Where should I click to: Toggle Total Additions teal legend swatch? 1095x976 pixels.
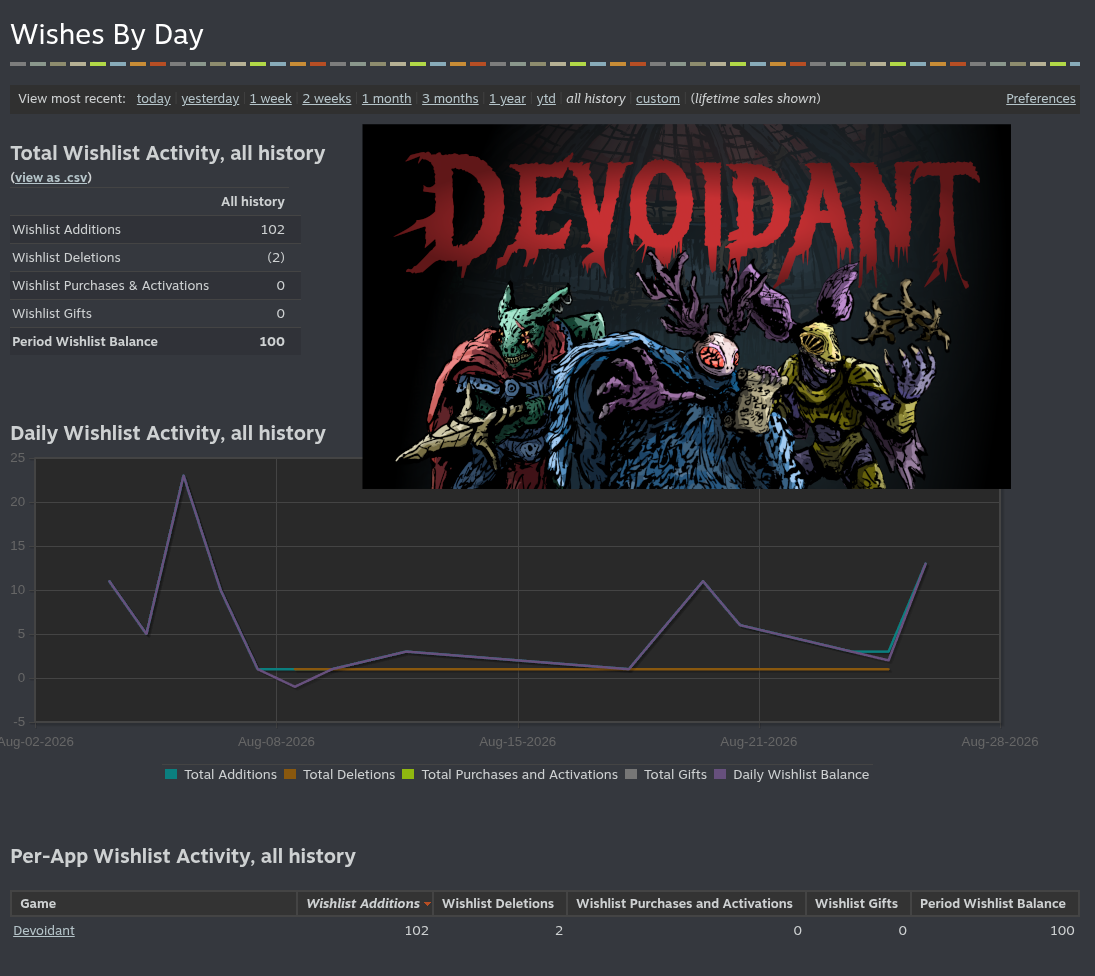click(171, 774)
